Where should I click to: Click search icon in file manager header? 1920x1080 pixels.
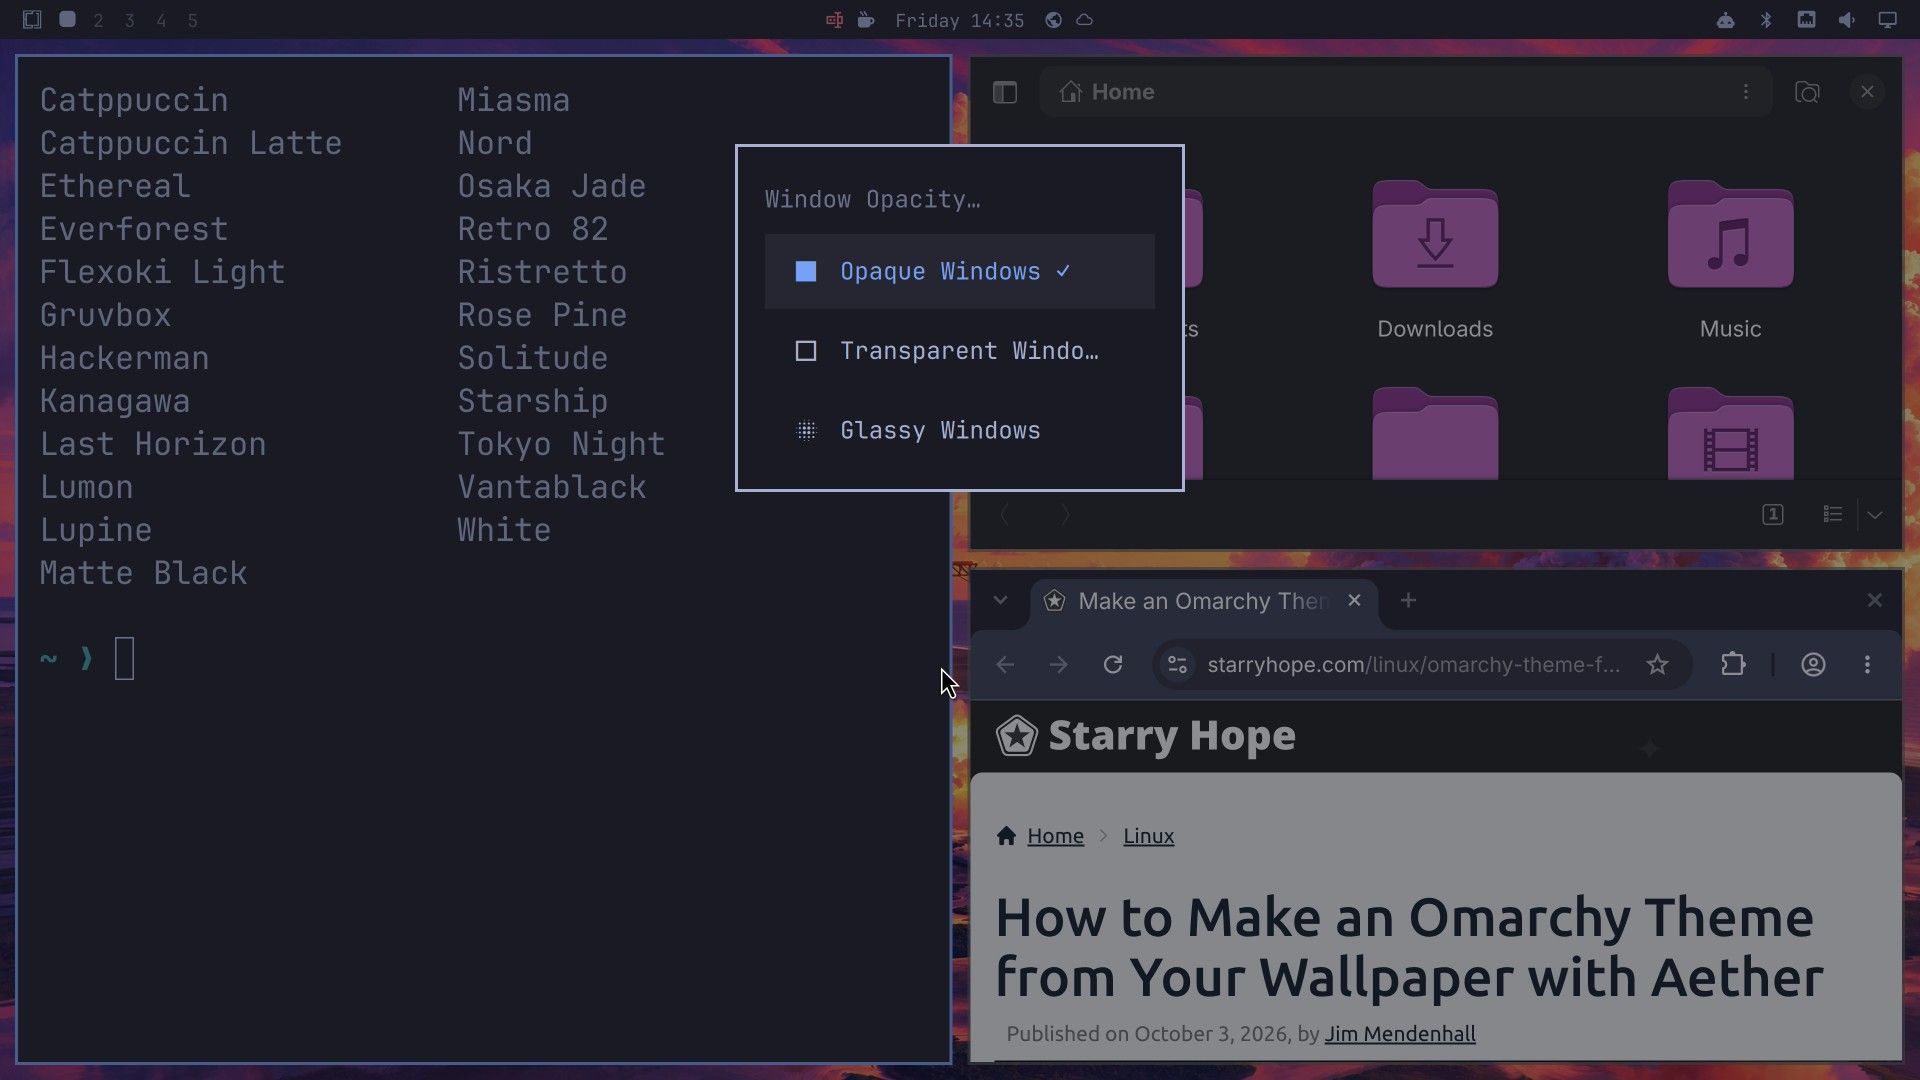[1807, 92]
